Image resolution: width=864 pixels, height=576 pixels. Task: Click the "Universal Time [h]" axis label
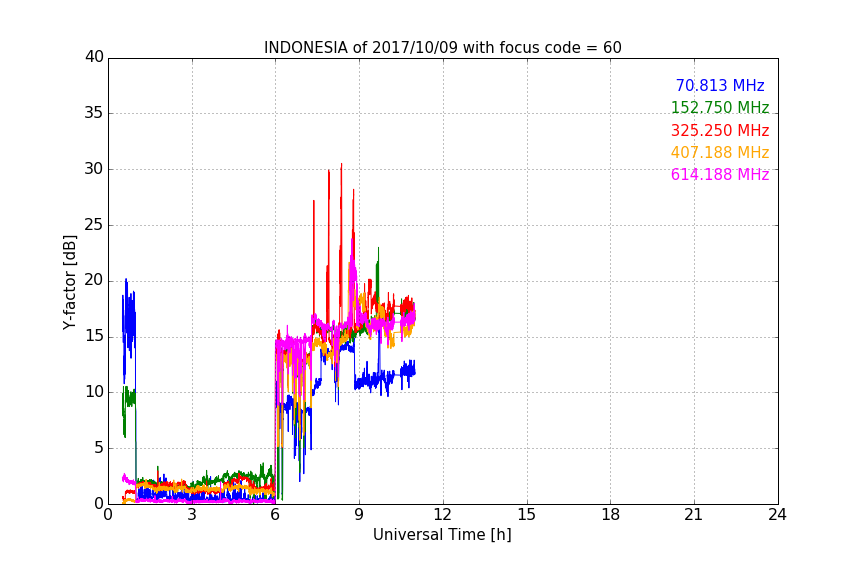(x=442, y=535)
